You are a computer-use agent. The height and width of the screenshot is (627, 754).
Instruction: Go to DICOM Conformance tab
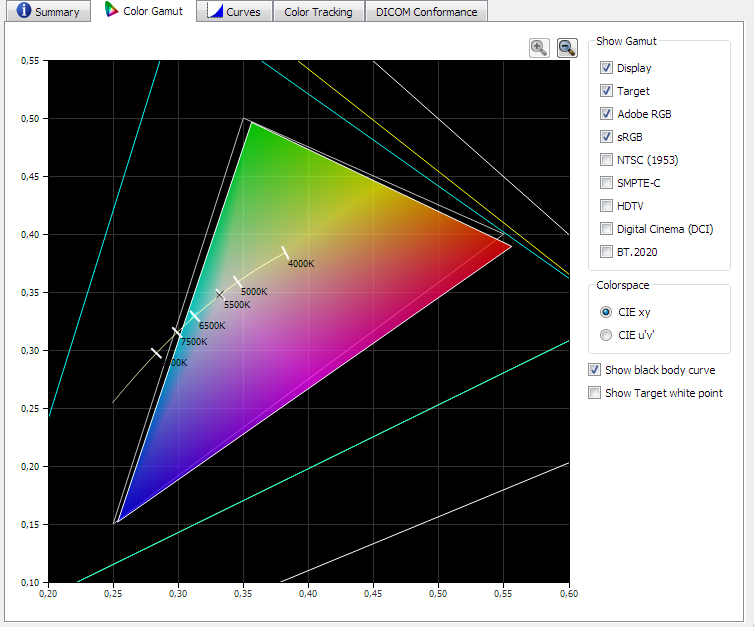(x=427, y=12)
